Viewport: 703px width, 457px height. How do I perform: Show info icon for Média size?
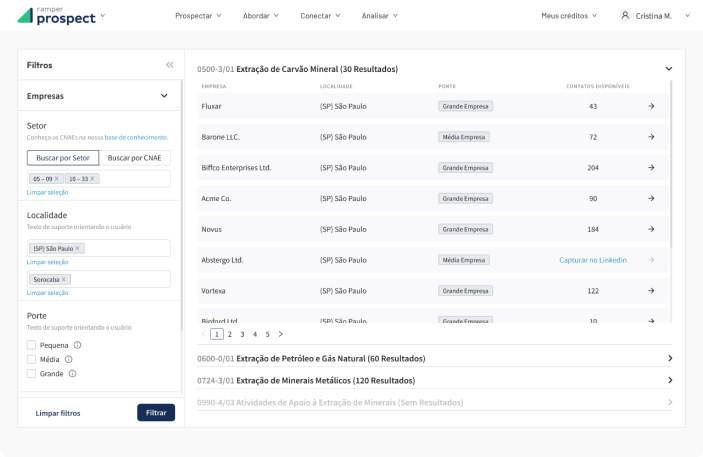coord(69,359)
